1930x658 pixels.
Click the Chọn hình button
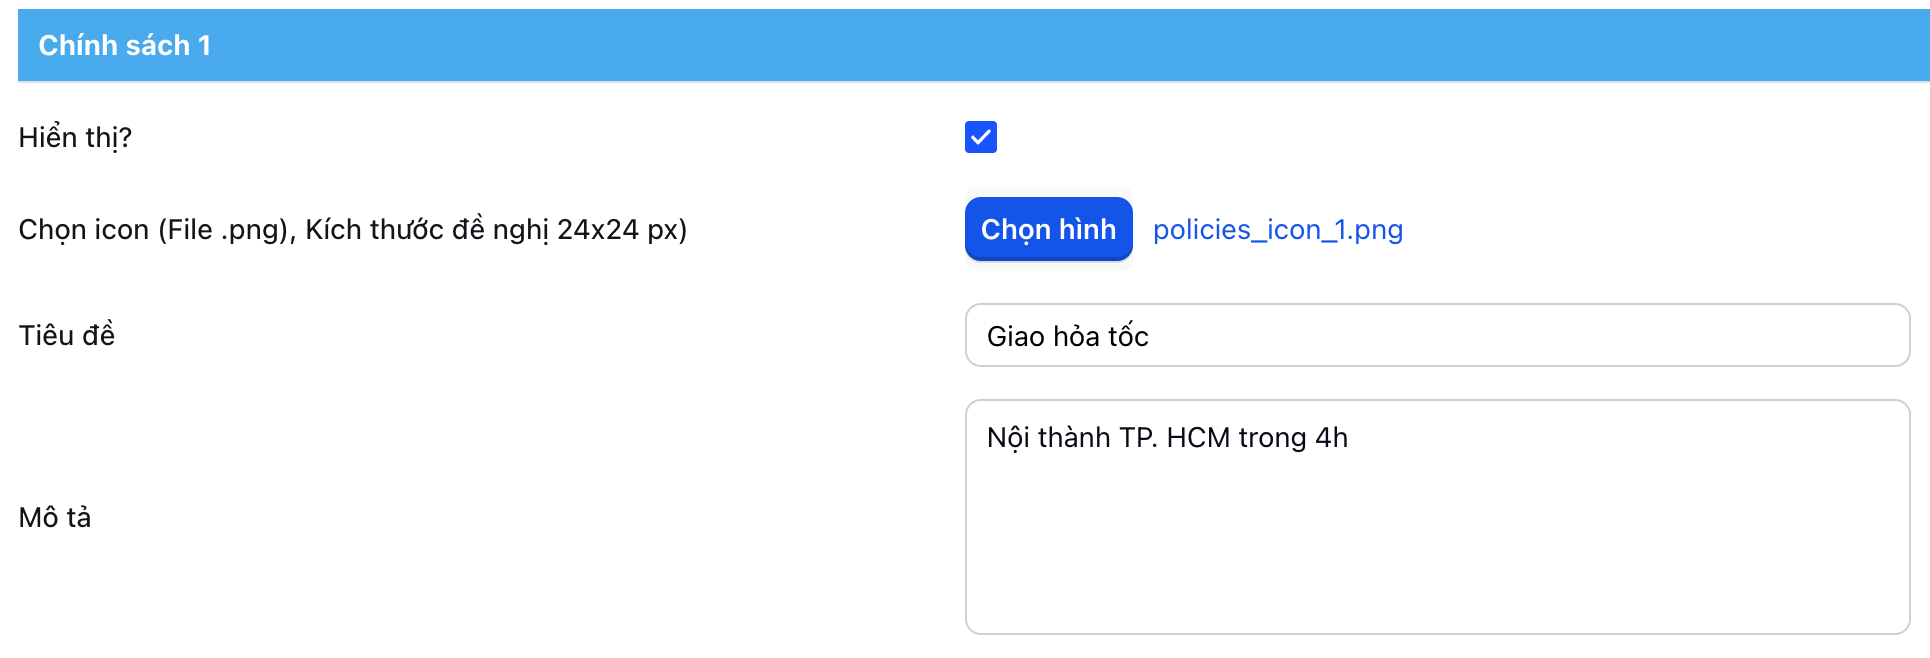[1048, 229]
